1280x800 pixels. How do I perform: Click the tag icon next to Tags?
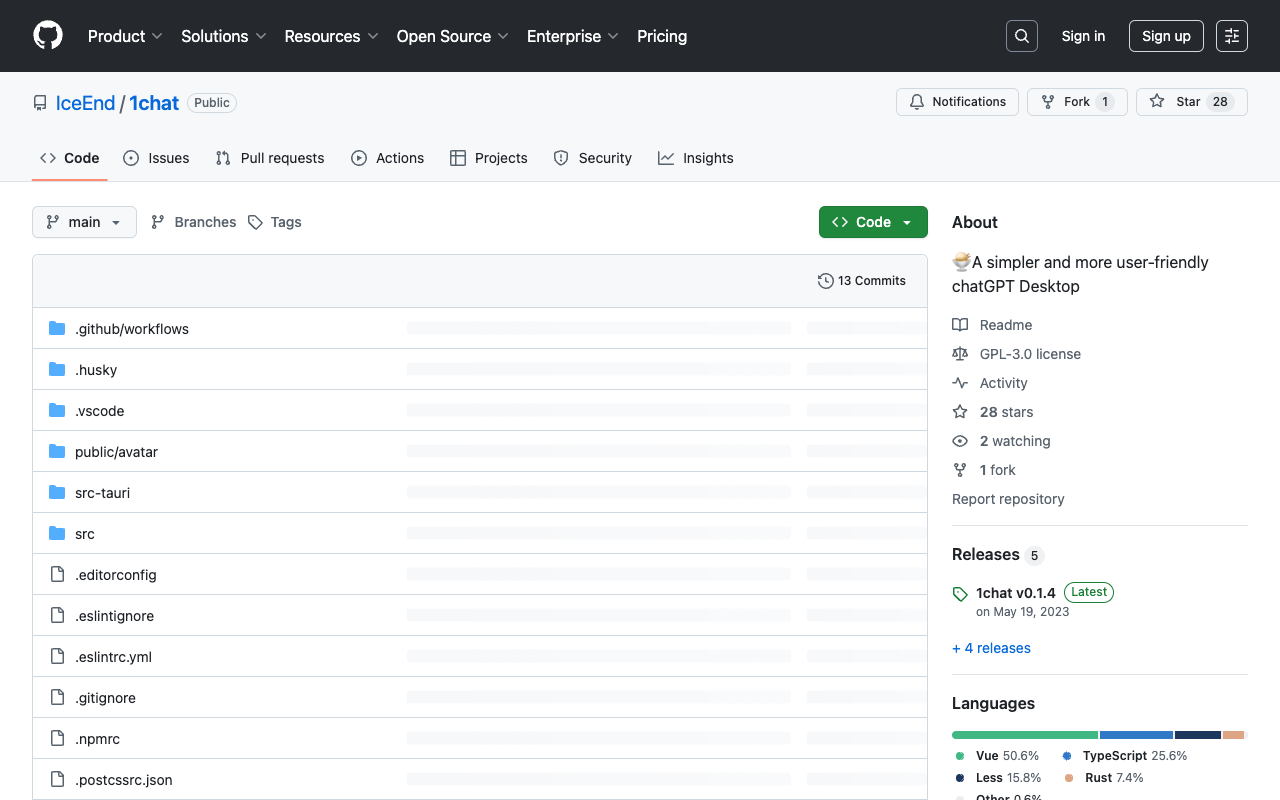pos(255,222)
